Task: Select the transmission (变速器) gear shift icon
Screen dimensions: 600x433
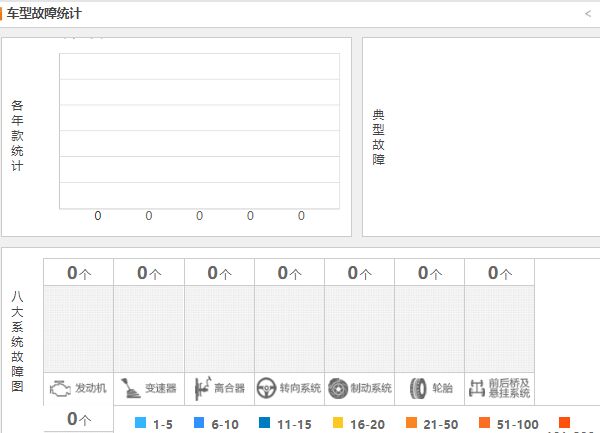Action: point(130,388)
